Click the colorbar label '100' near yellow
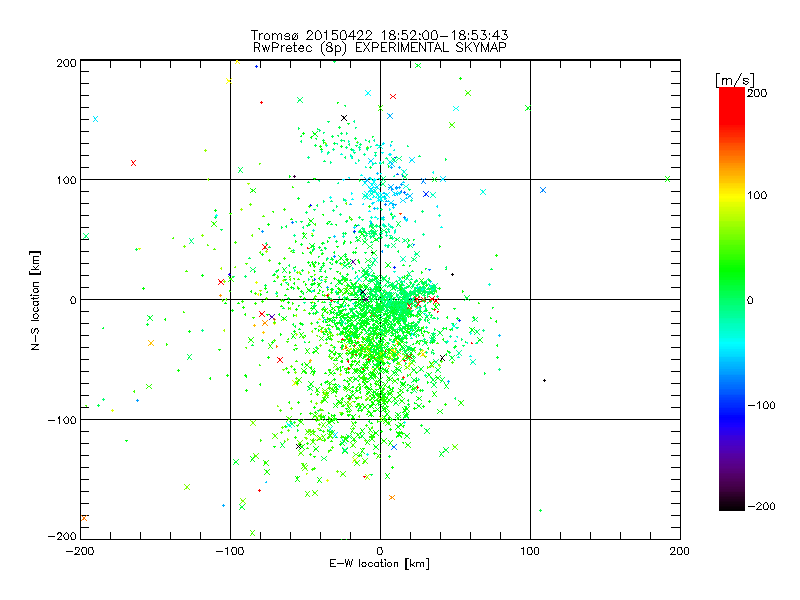 point(757,195)
